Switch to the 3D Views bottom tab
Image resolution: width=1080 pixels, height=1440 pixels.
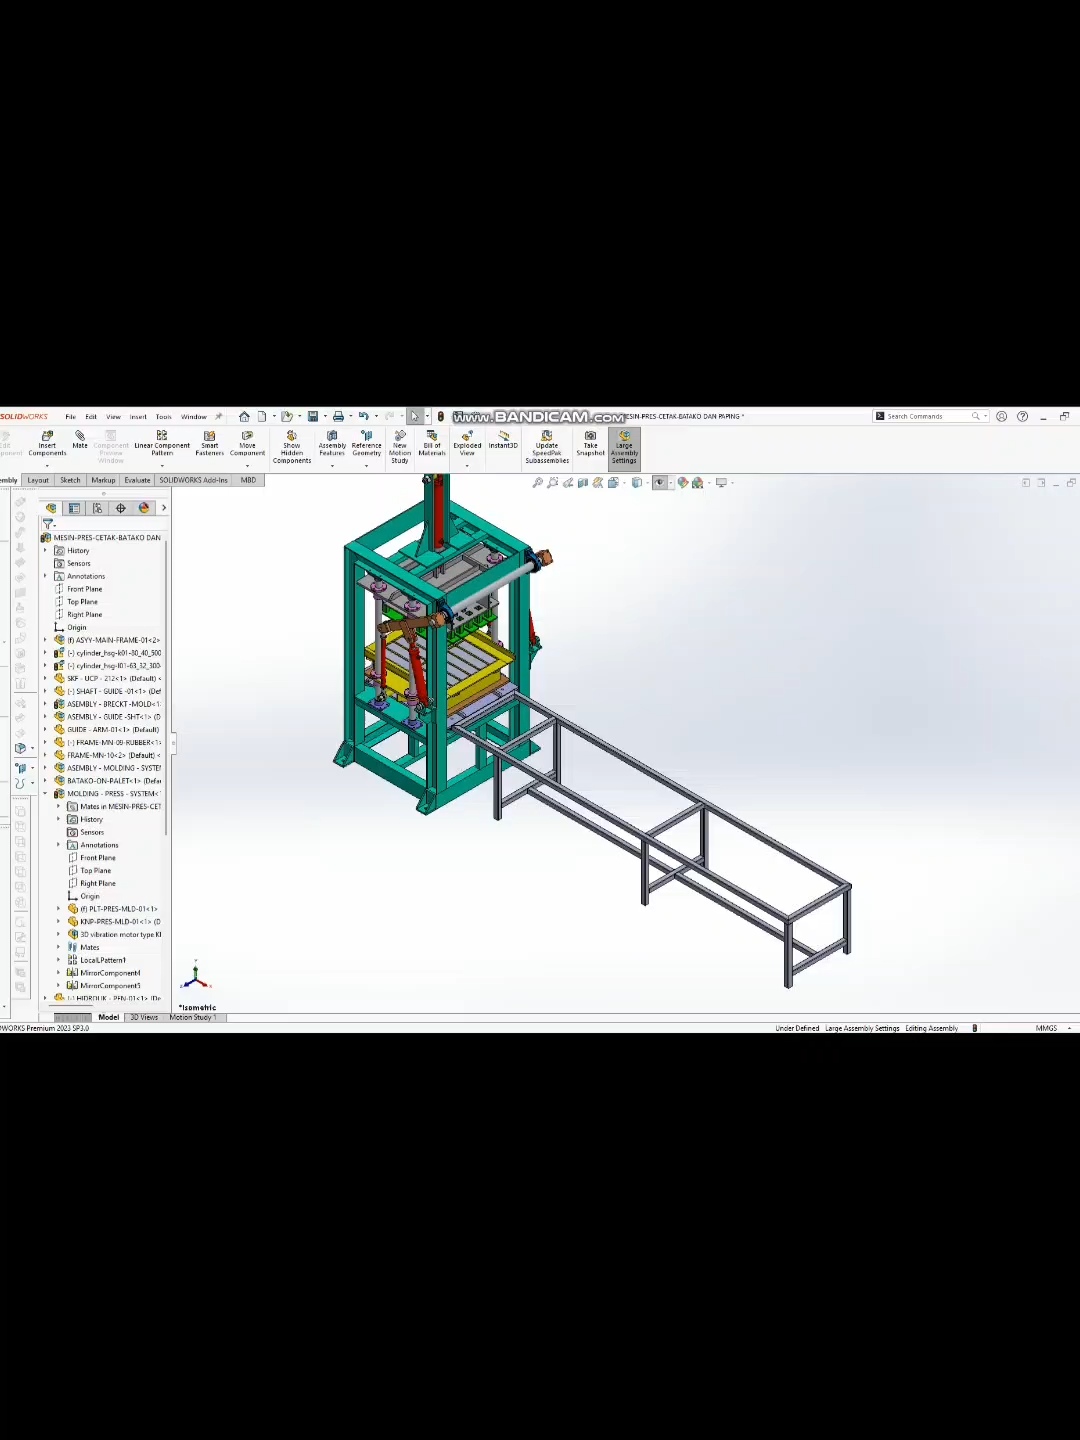pyautogui.click(x=144, y=1017)
